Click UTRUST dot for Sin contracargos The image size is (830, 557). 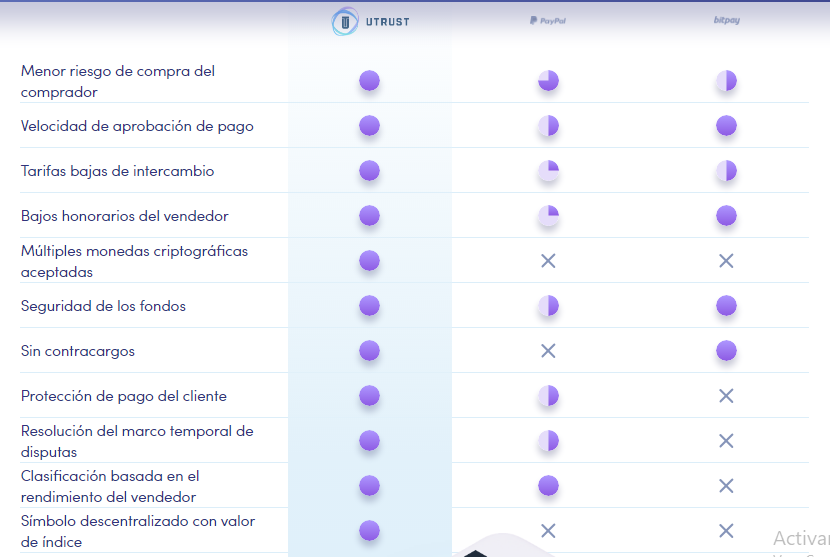pos(369,351)
